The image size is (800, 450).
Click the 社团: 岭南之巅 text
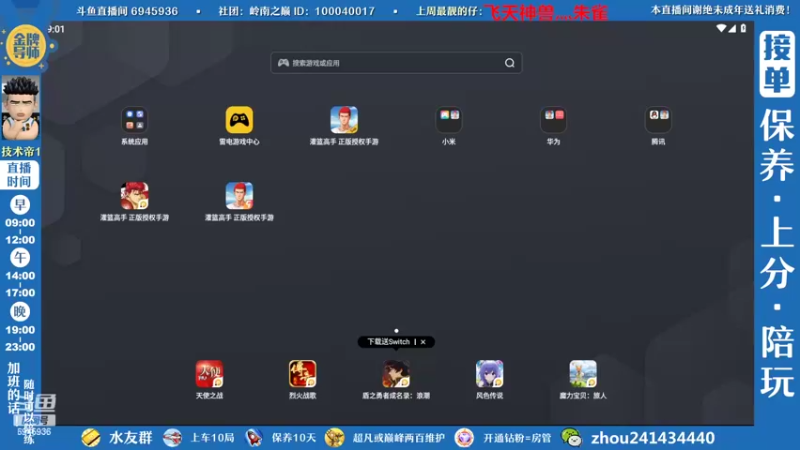pyautogui.click(x=253, y=11)
